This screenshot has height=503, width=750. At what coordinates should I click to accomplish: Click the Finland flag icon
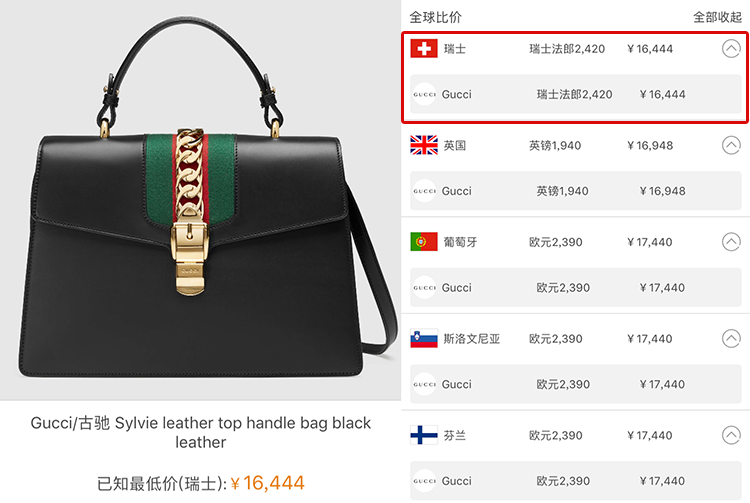(424, 435)
